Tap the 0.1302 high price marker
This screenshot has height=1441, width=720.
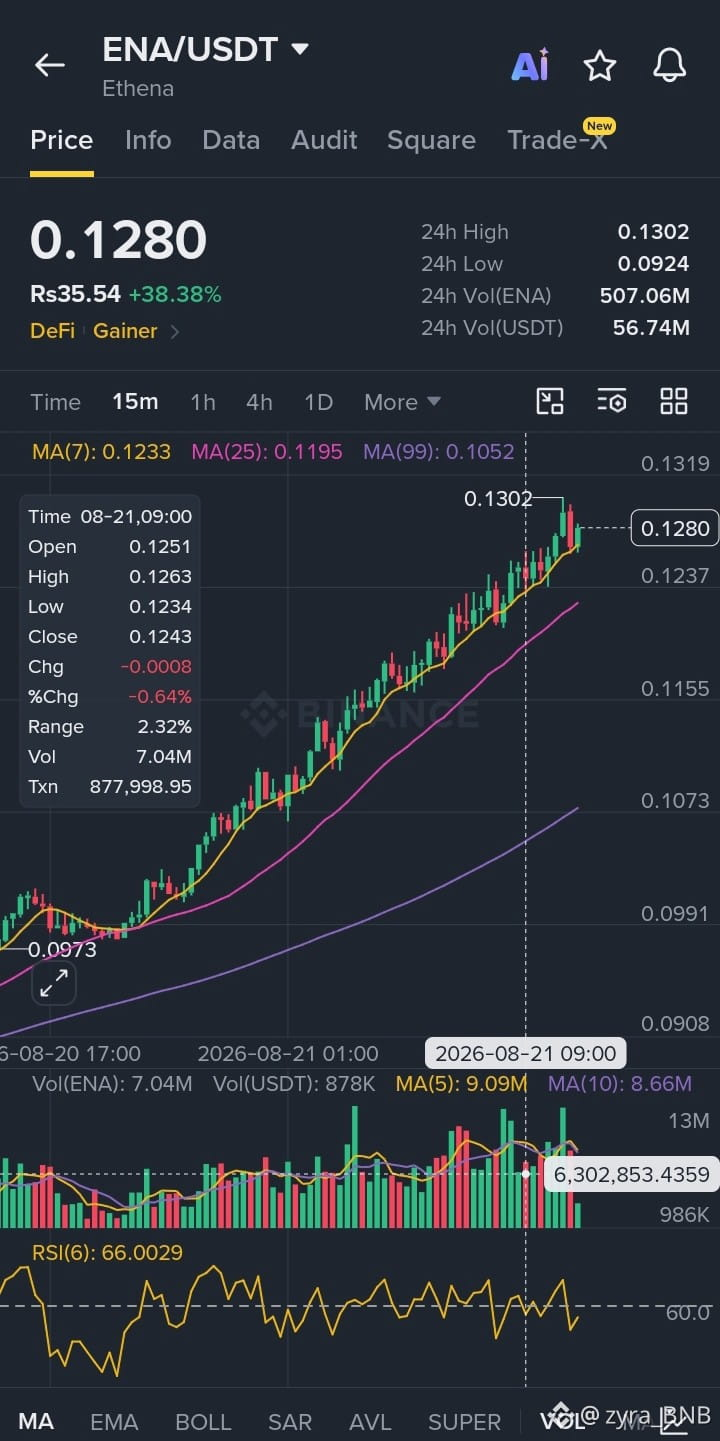point(498,498)
